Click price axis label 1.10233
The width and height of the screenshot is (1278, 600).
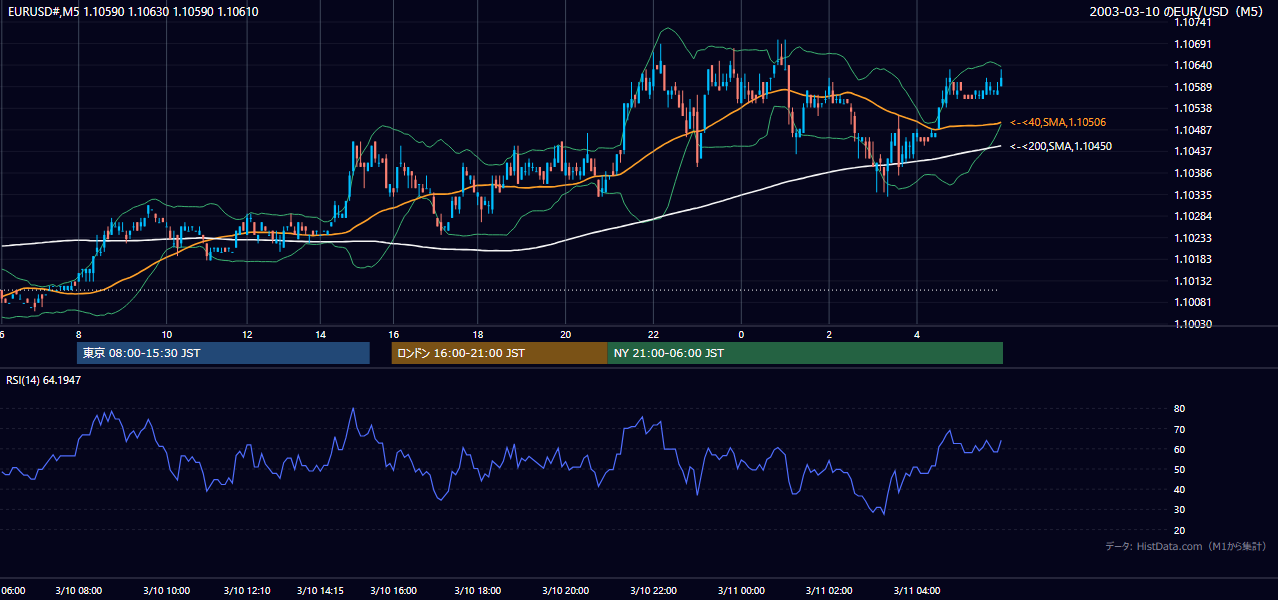[x=1194, y=238]
